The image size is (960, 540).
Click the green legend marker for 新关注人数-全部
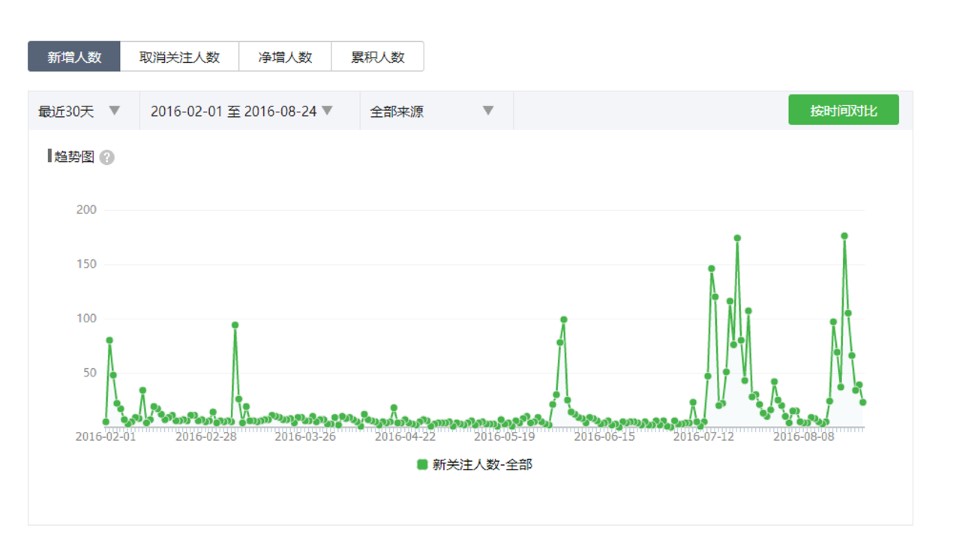(423, 465)
